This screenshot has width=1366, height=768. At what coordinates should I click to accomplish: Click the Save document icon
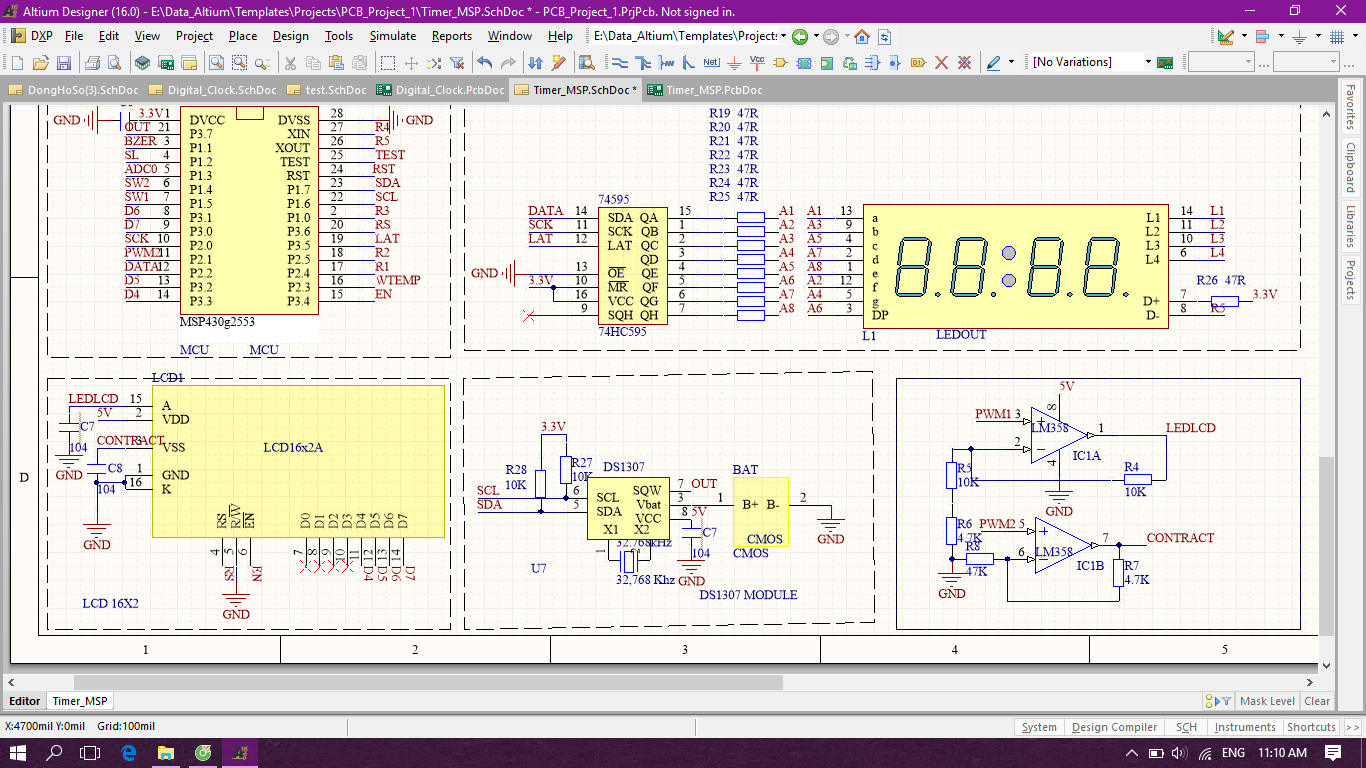tap(64, 62)
